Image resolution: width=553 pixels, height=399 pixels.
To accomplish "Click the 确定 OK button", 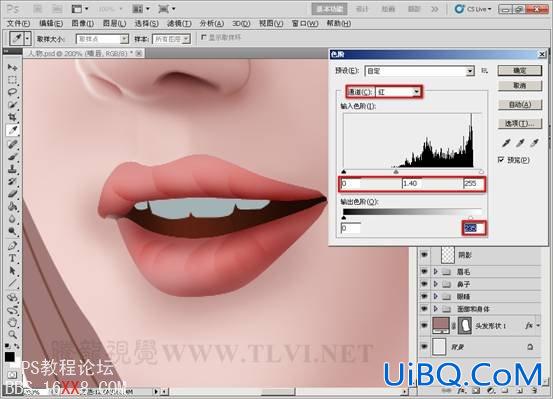I will [519, 71].
